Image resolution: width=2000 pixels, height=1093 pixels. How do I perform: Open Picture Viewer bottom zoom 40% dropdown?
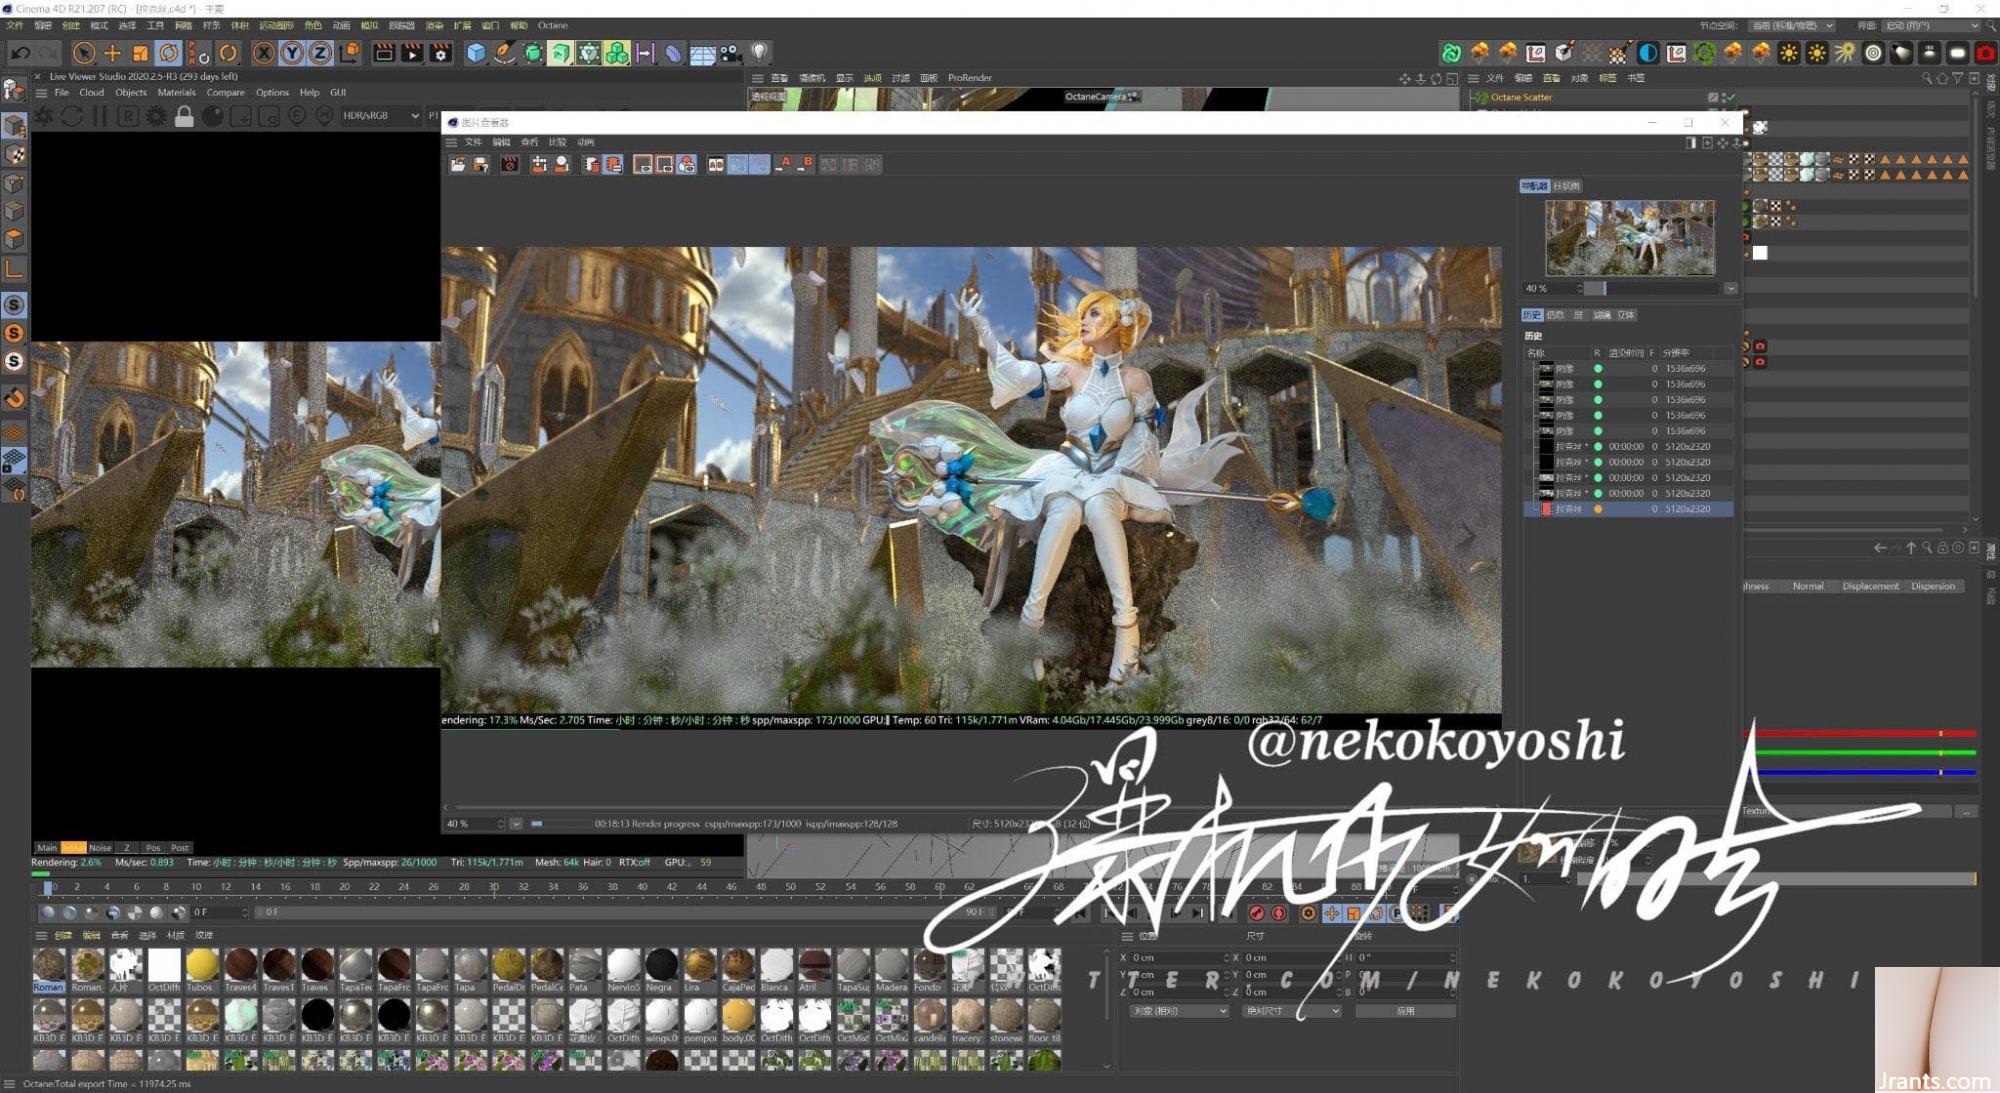pos(516,824)
